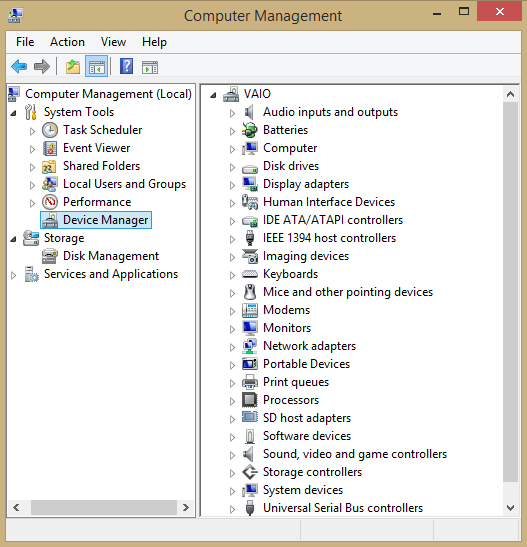This screenshot has height=547, width=527.
Task: Collapse the System Tools tree node
Action: tap(13, 113)
